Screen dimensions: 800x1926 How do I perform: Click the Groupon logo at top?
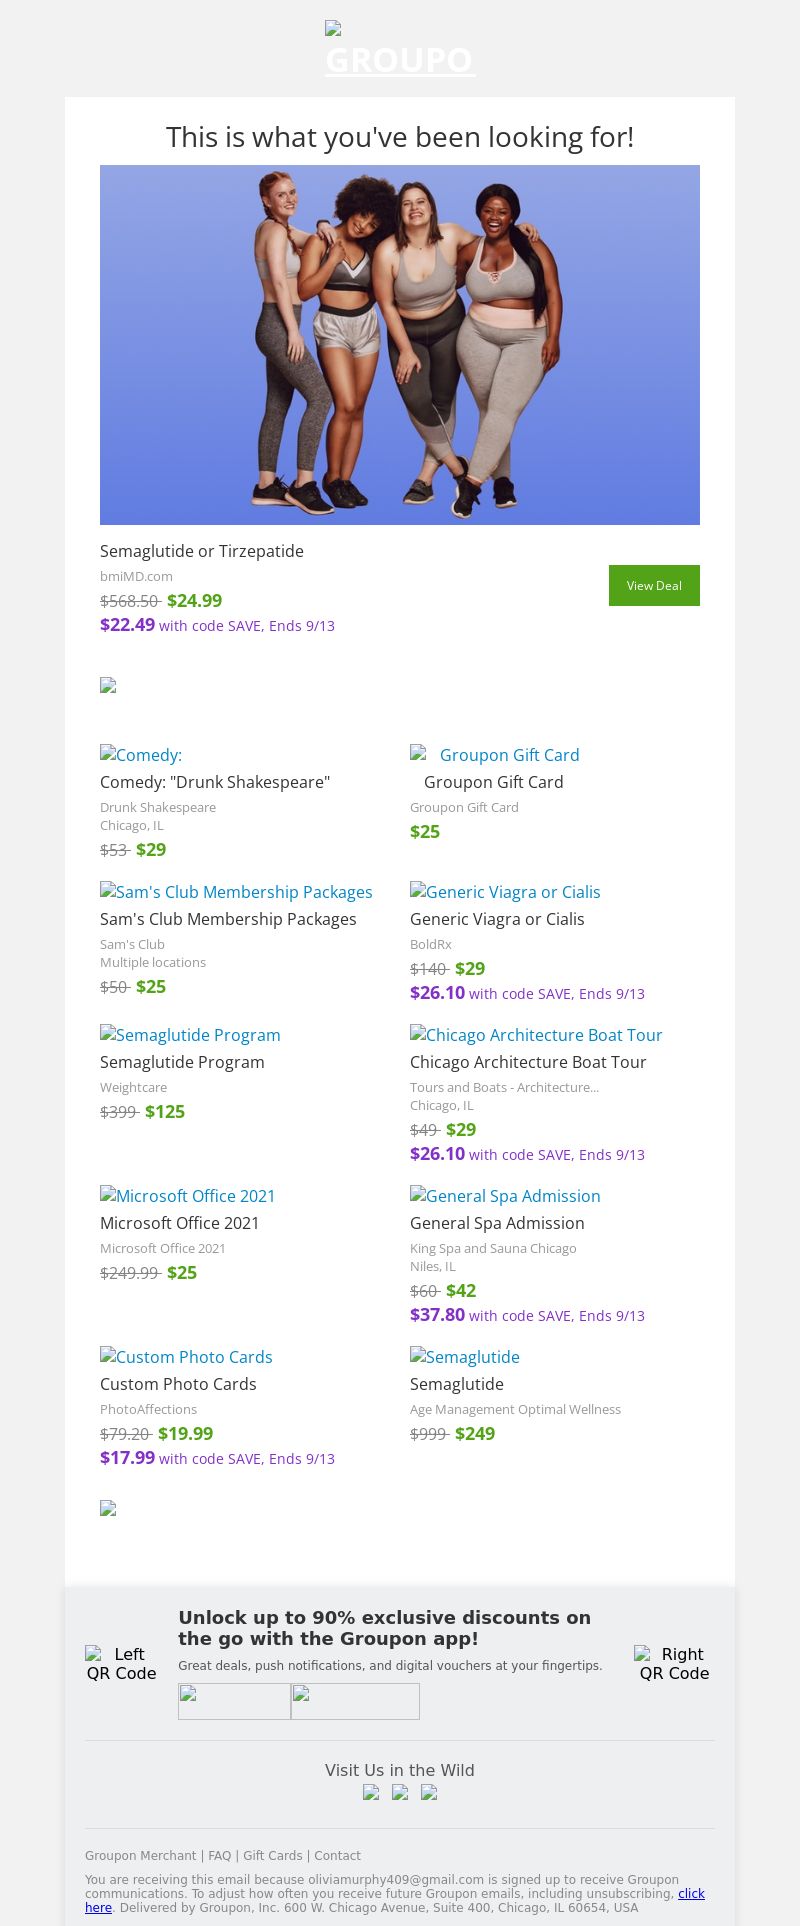400,50
